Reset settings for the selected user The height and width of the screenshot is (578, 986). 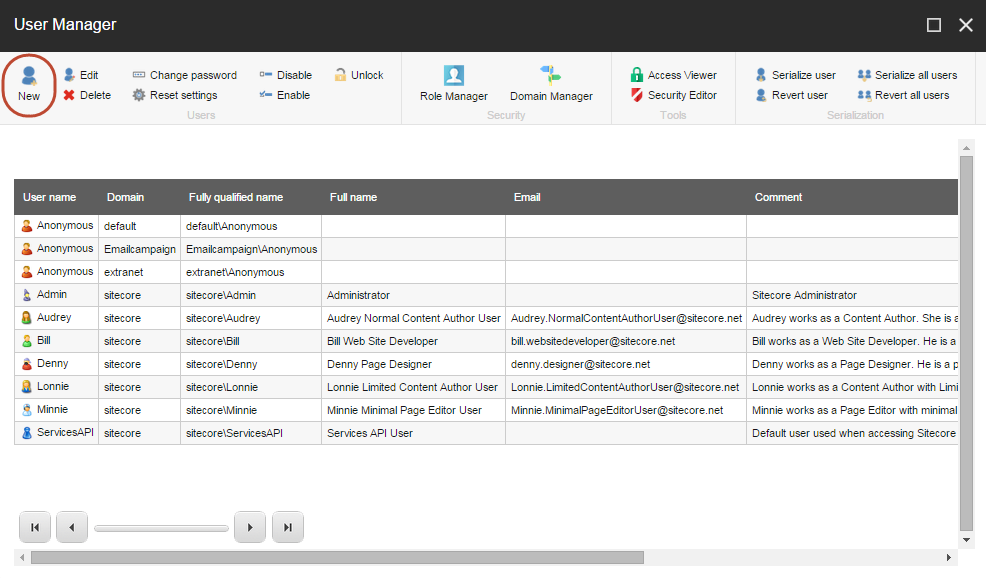point(180,94)
